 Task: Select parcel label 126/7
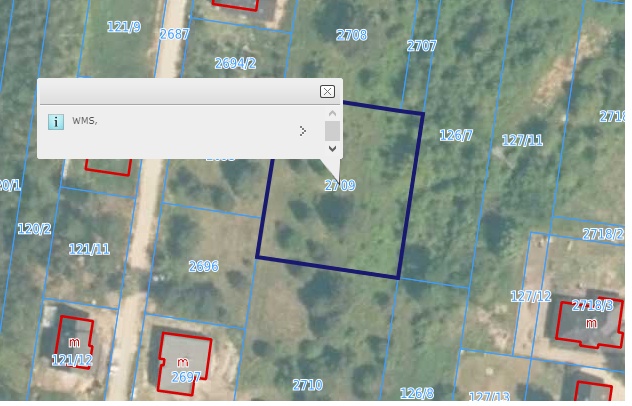[x=456, y=135]
